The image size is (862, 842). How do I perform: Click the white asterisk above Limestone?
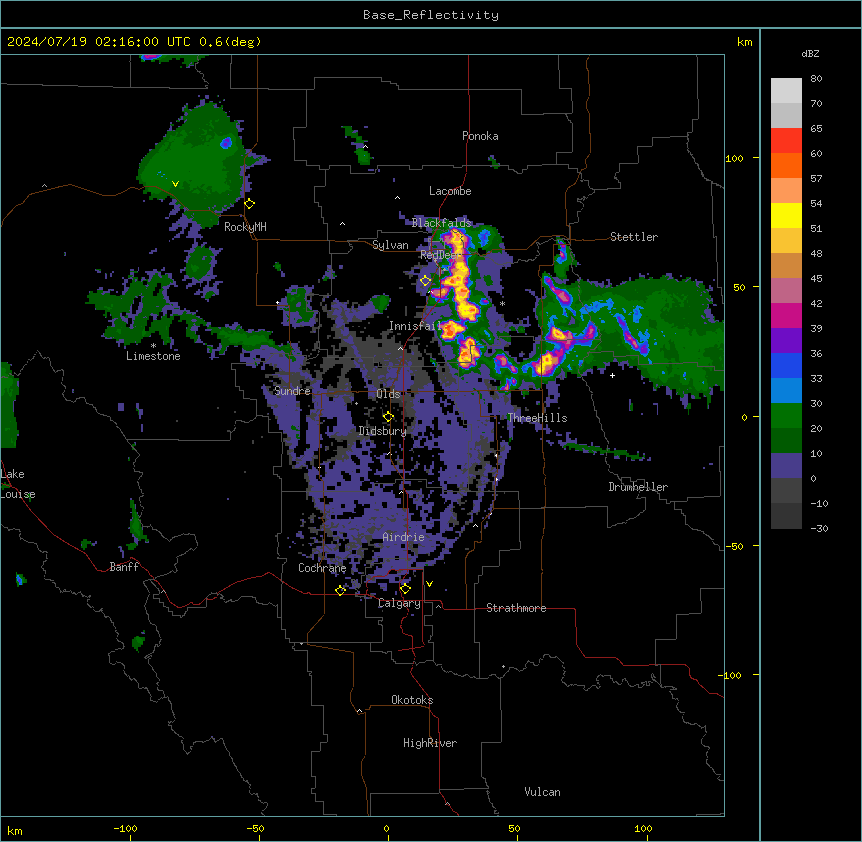[153, 346]
